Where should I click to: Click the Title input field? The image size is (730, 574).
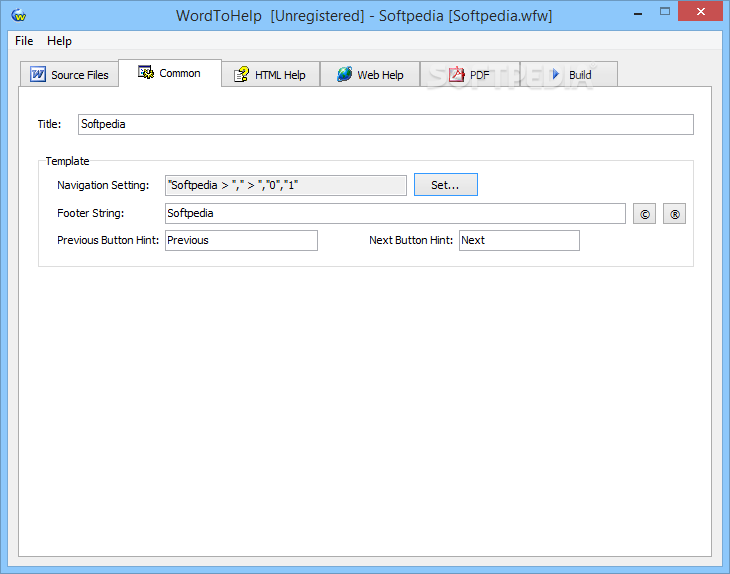385,124
